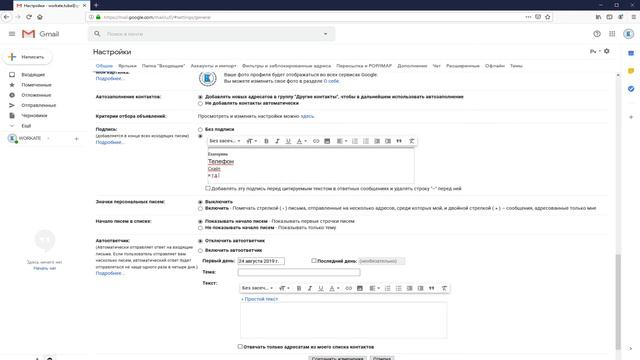Apply bulleted list in signature editor

366,141
